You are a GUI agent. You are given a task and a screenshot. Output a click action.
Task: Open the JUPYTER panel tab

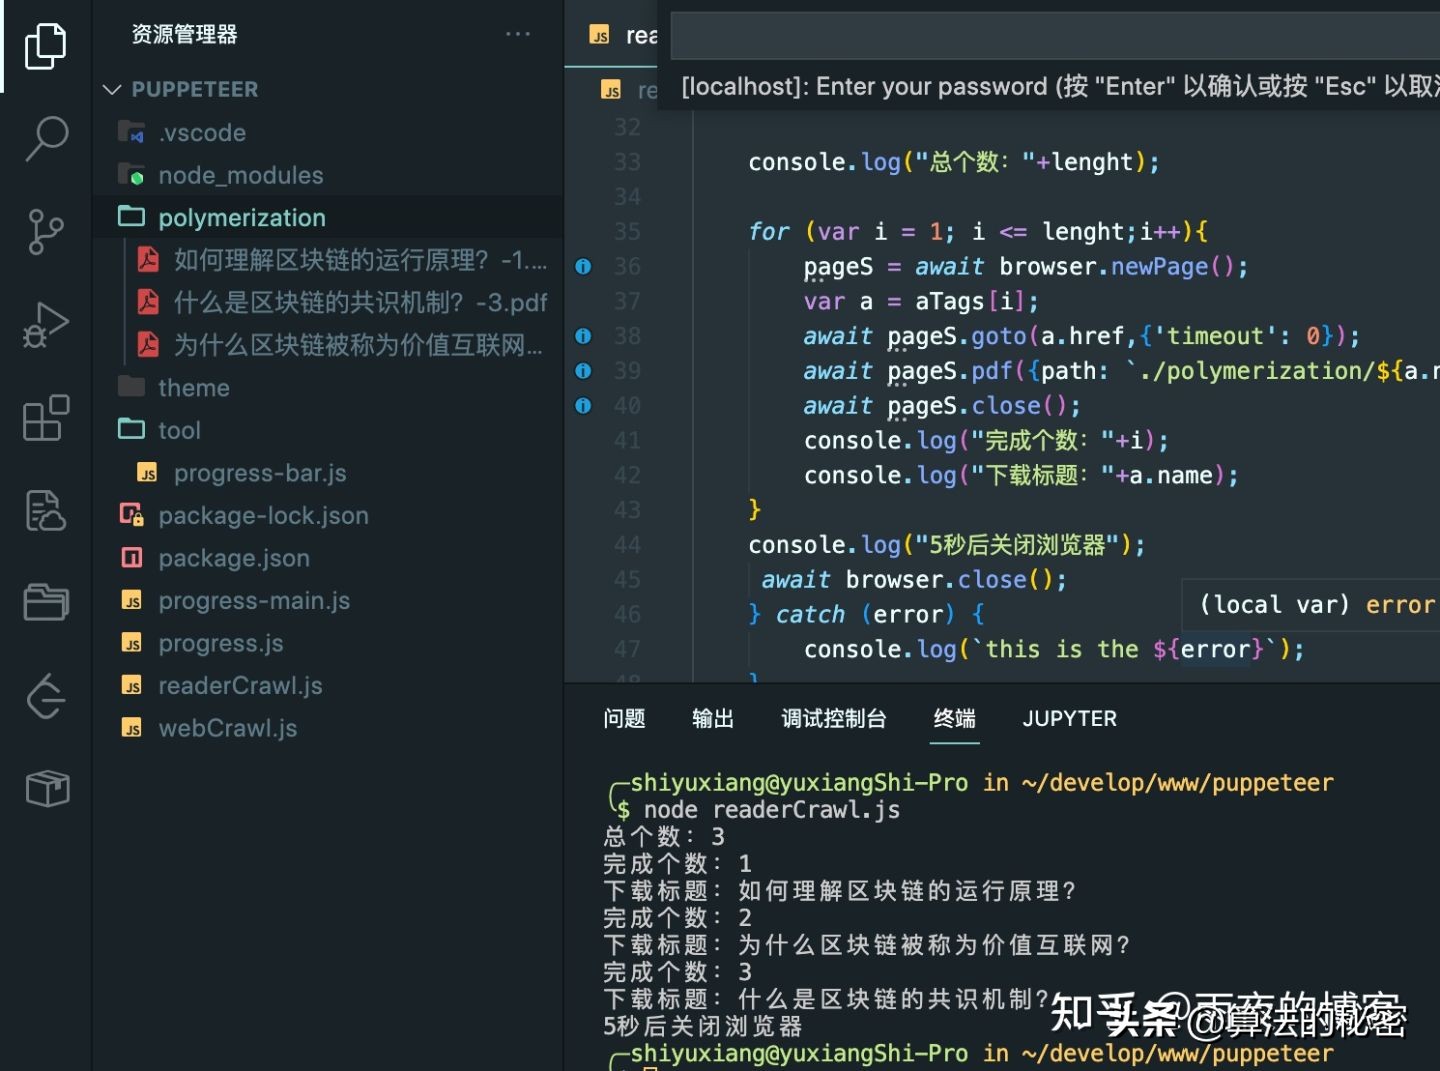click(x=1069, y=718)
